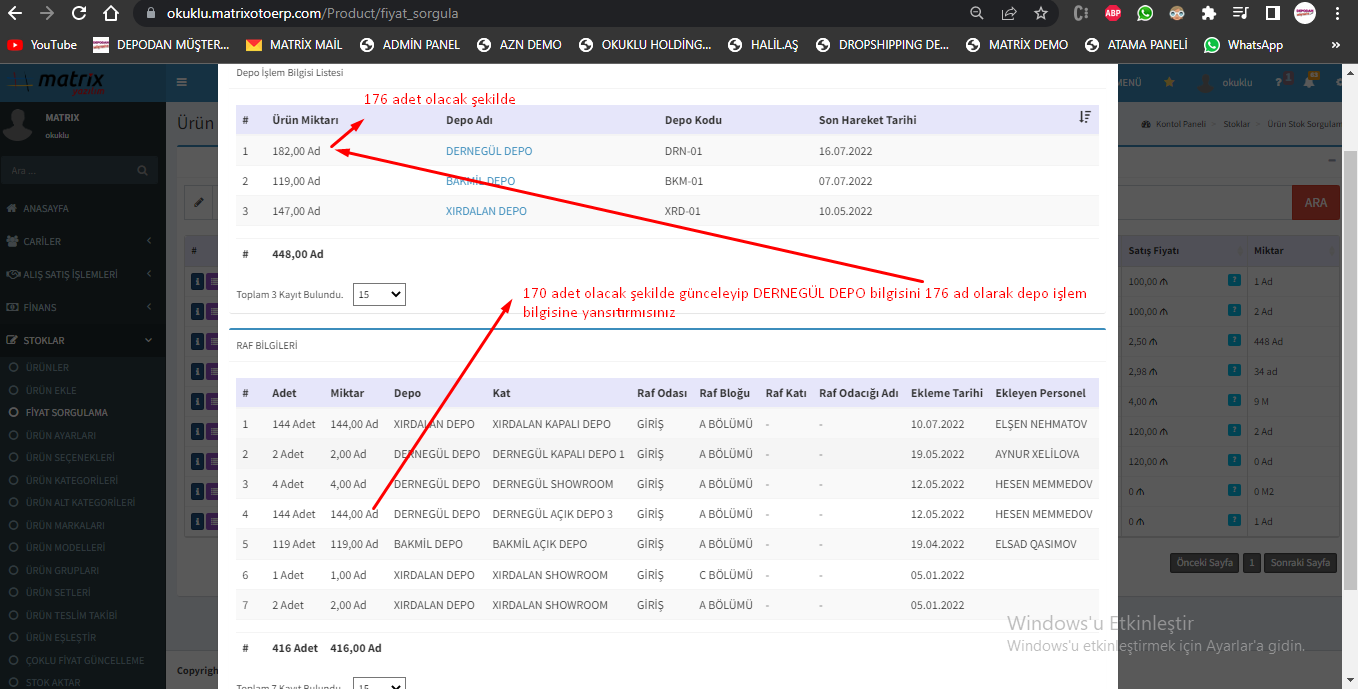Image resolution: width=1358 pixels, height=689 pixels.
Task: Click the red ARA search button
Action: coord(1315,202)
